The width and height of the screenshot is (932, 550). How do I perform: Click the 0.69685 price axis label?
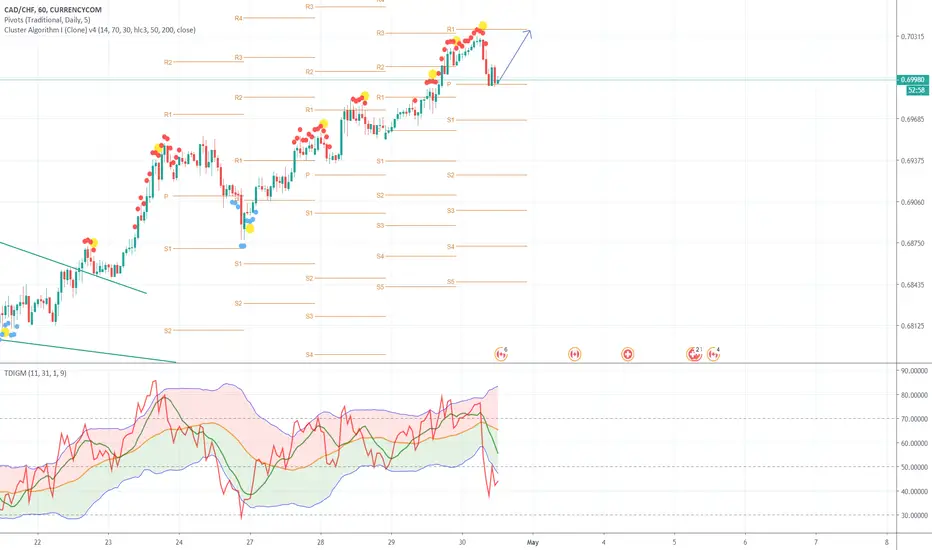[912, 119]
